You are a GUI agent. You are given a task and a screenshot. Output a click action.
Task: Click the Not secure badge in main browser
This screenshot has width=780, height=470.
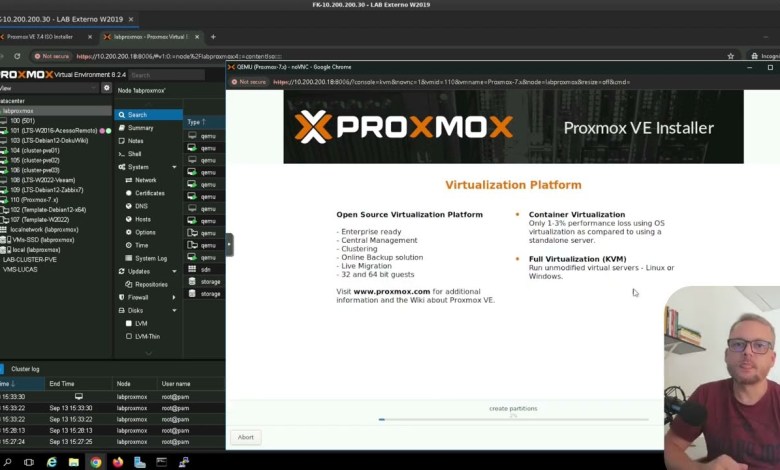pyautogui.click(x=52, y=56)
